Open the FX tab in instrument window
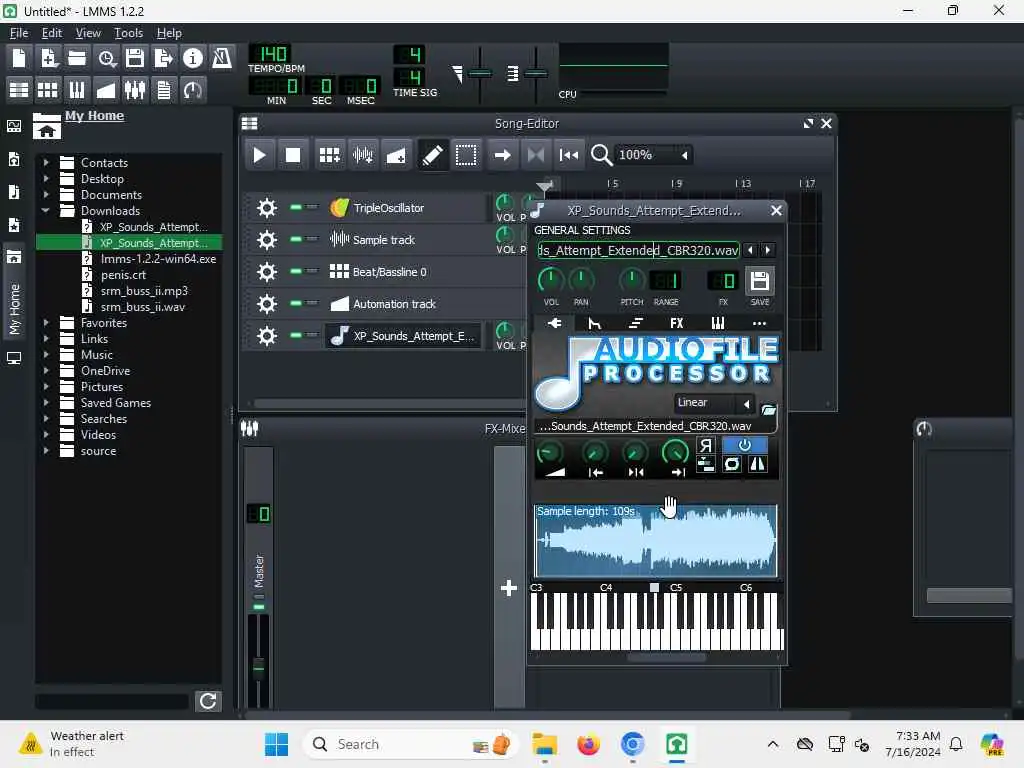Viewport: 1024px width, 768px height. [677, 323]
